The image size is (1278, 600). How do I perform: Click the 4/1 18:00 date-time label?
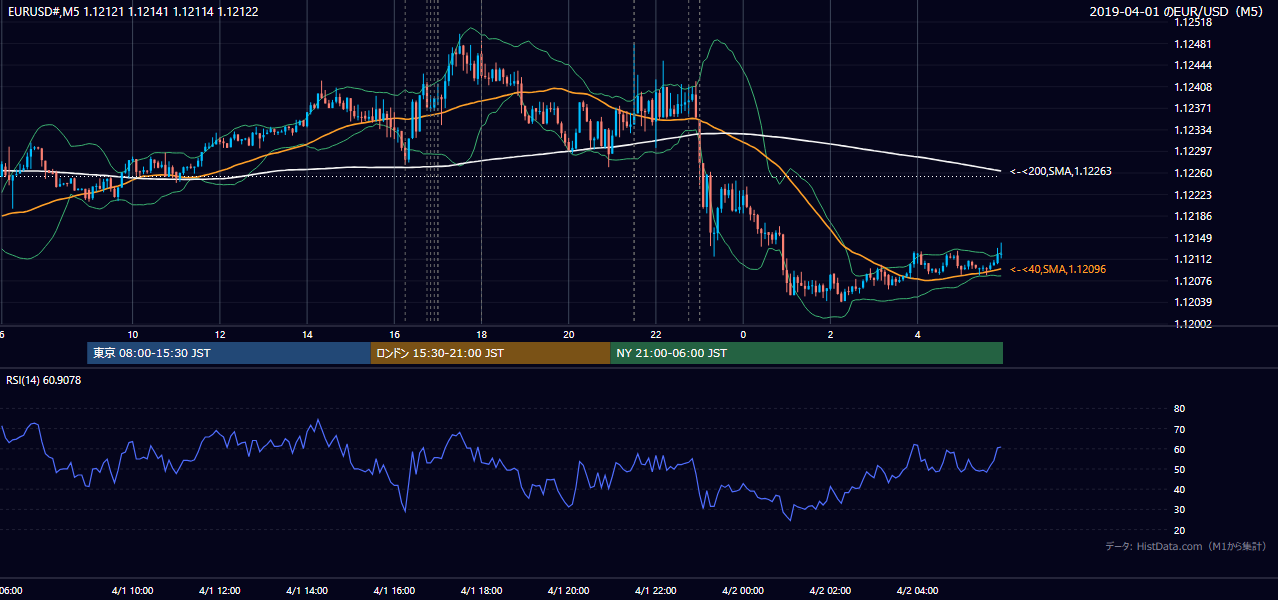[481, 591]
